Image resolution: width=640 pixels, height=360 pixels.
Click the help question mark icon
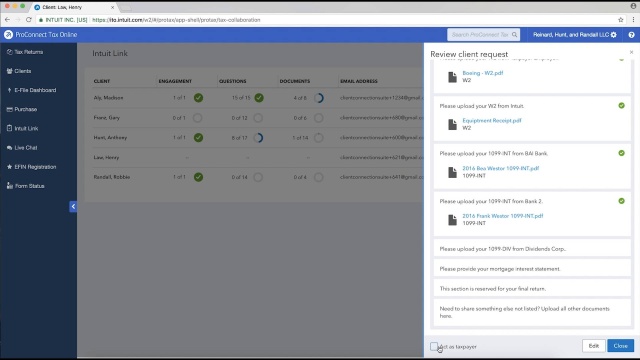631,35
